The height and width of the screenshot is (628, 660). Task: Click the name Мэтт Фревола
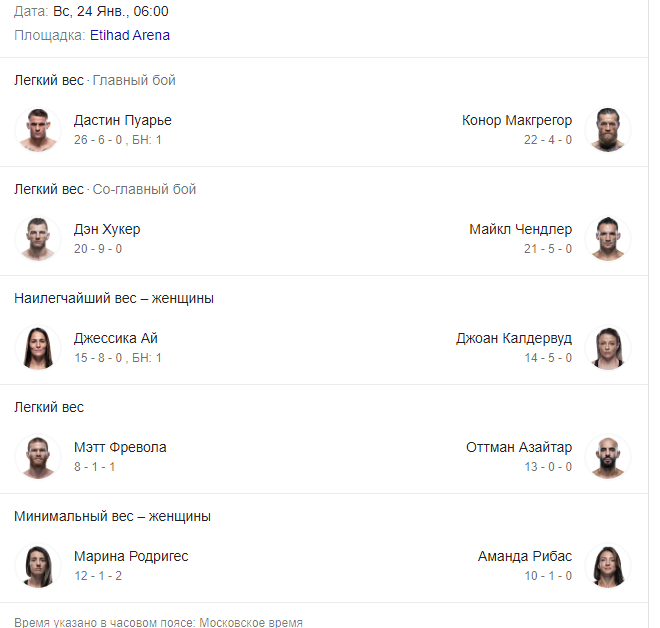(120, 447)
